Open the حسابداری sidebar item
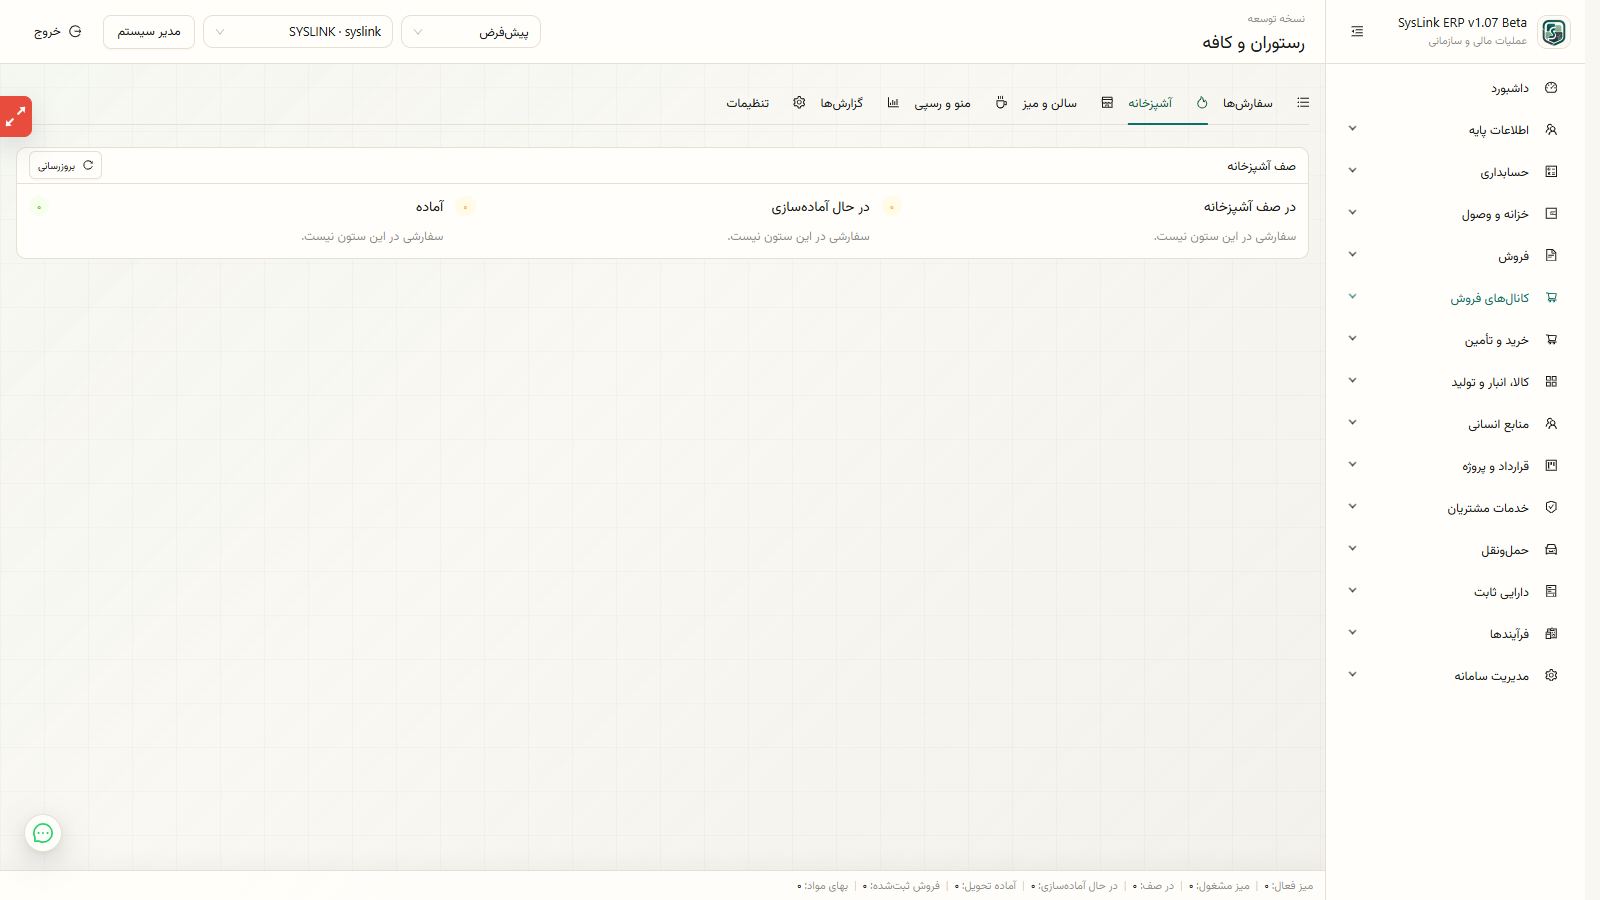Viewport: 1600px width, 900px height. [x=1456, y=172]
